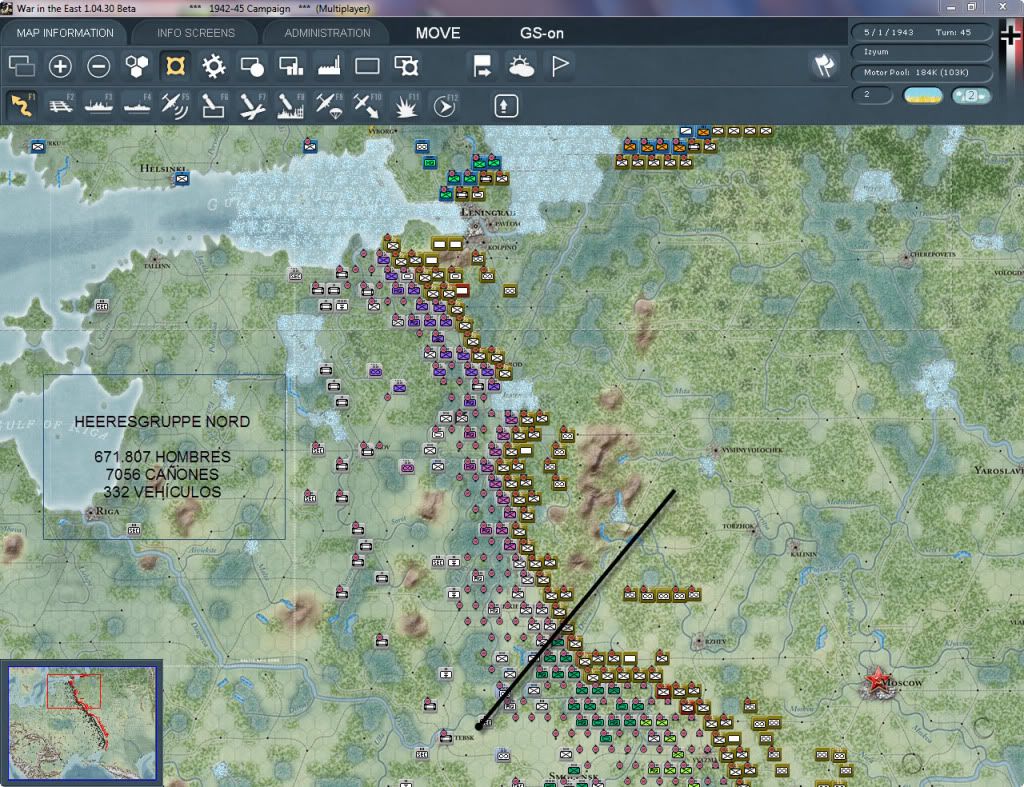Click the Torzhok city label

click(x=738, y=526)
